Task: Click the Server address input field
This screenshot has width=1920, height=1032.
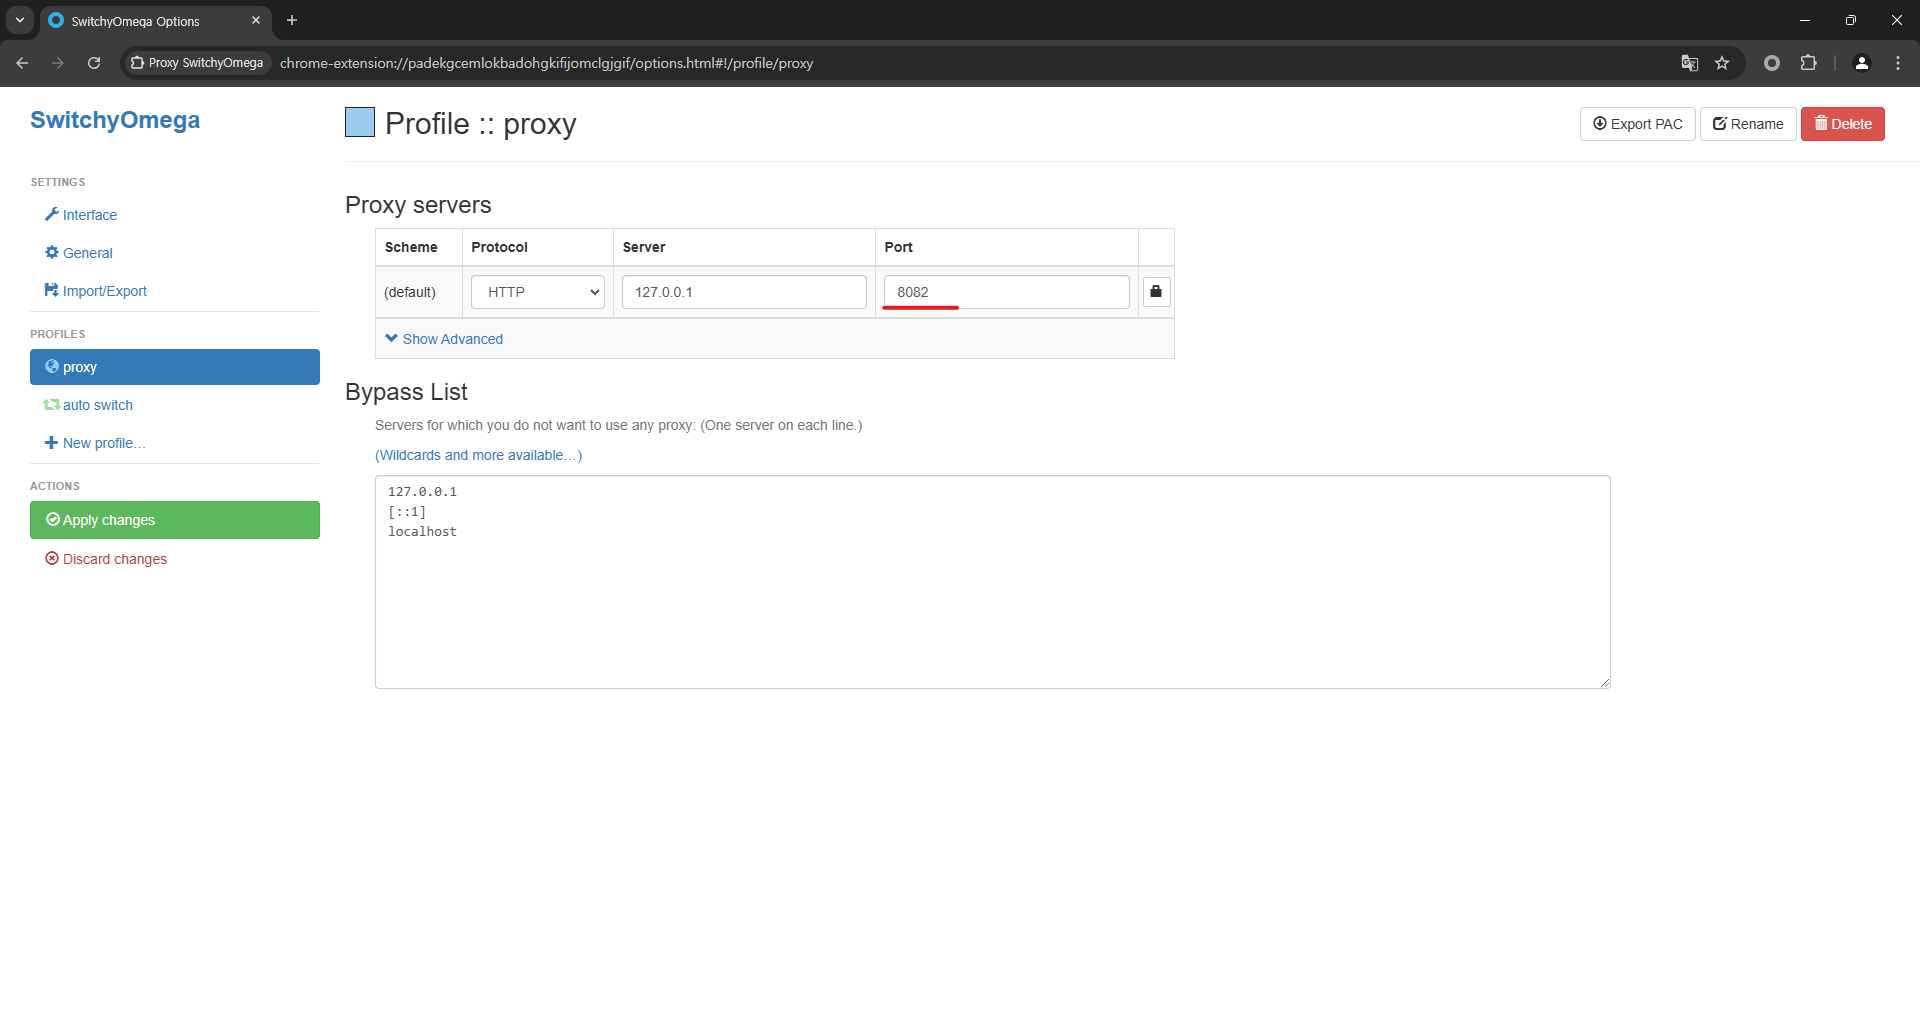Action: click(744, 292)
